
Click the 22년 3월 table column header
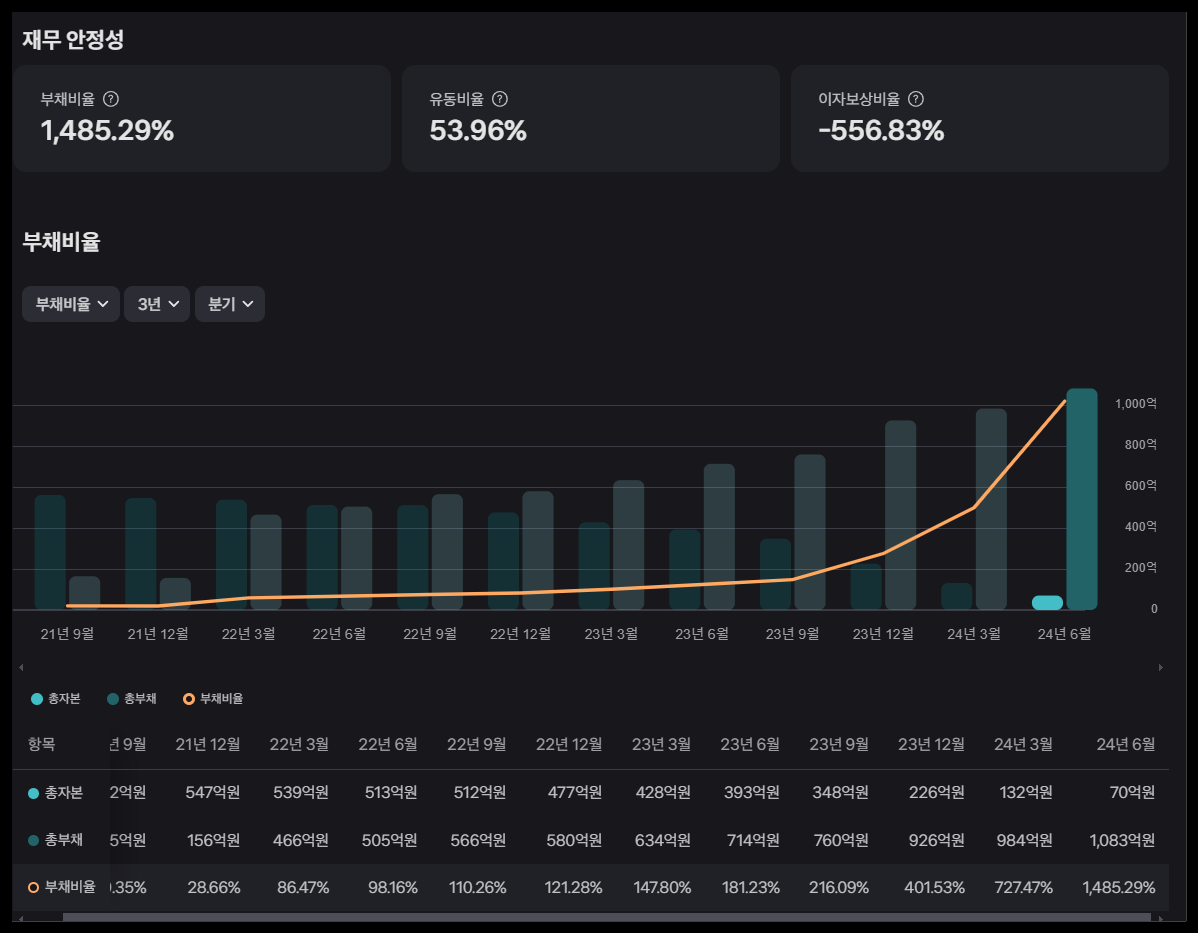point(299,744)
